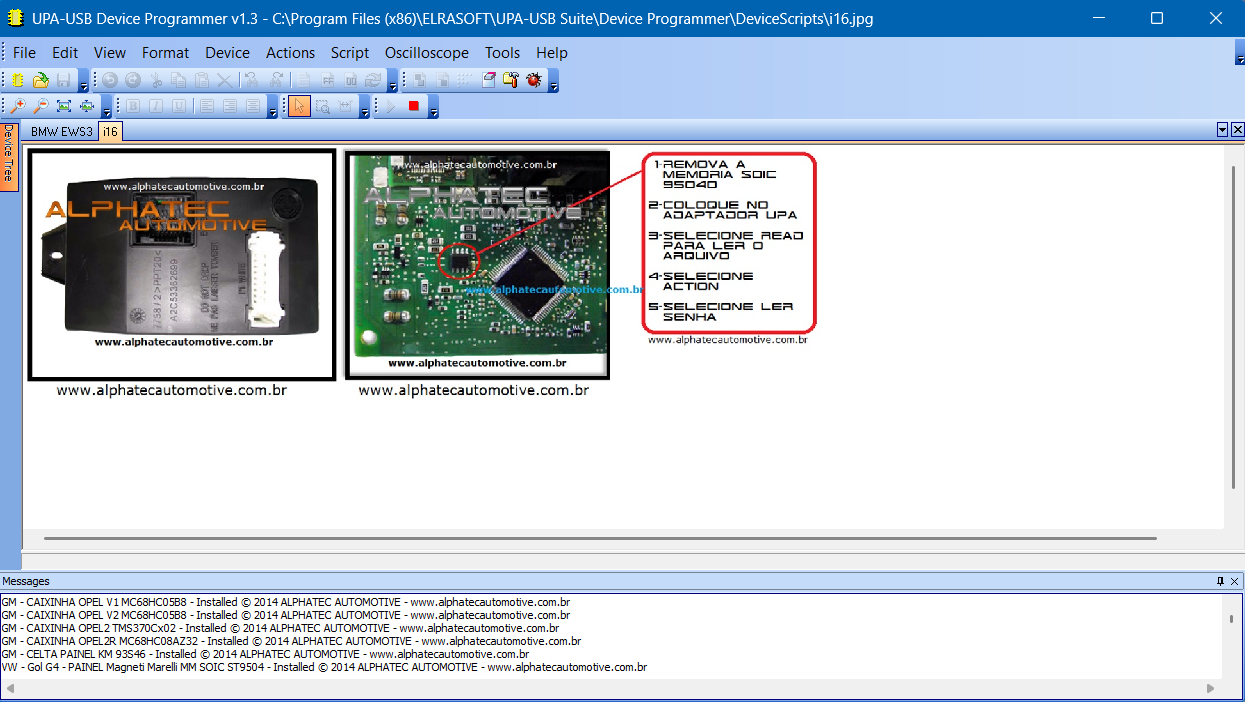Image resolution: width=1245 pixels, height=702 pixels.
Task: Click the Undo toolbar icon
Action: (110, 80)
